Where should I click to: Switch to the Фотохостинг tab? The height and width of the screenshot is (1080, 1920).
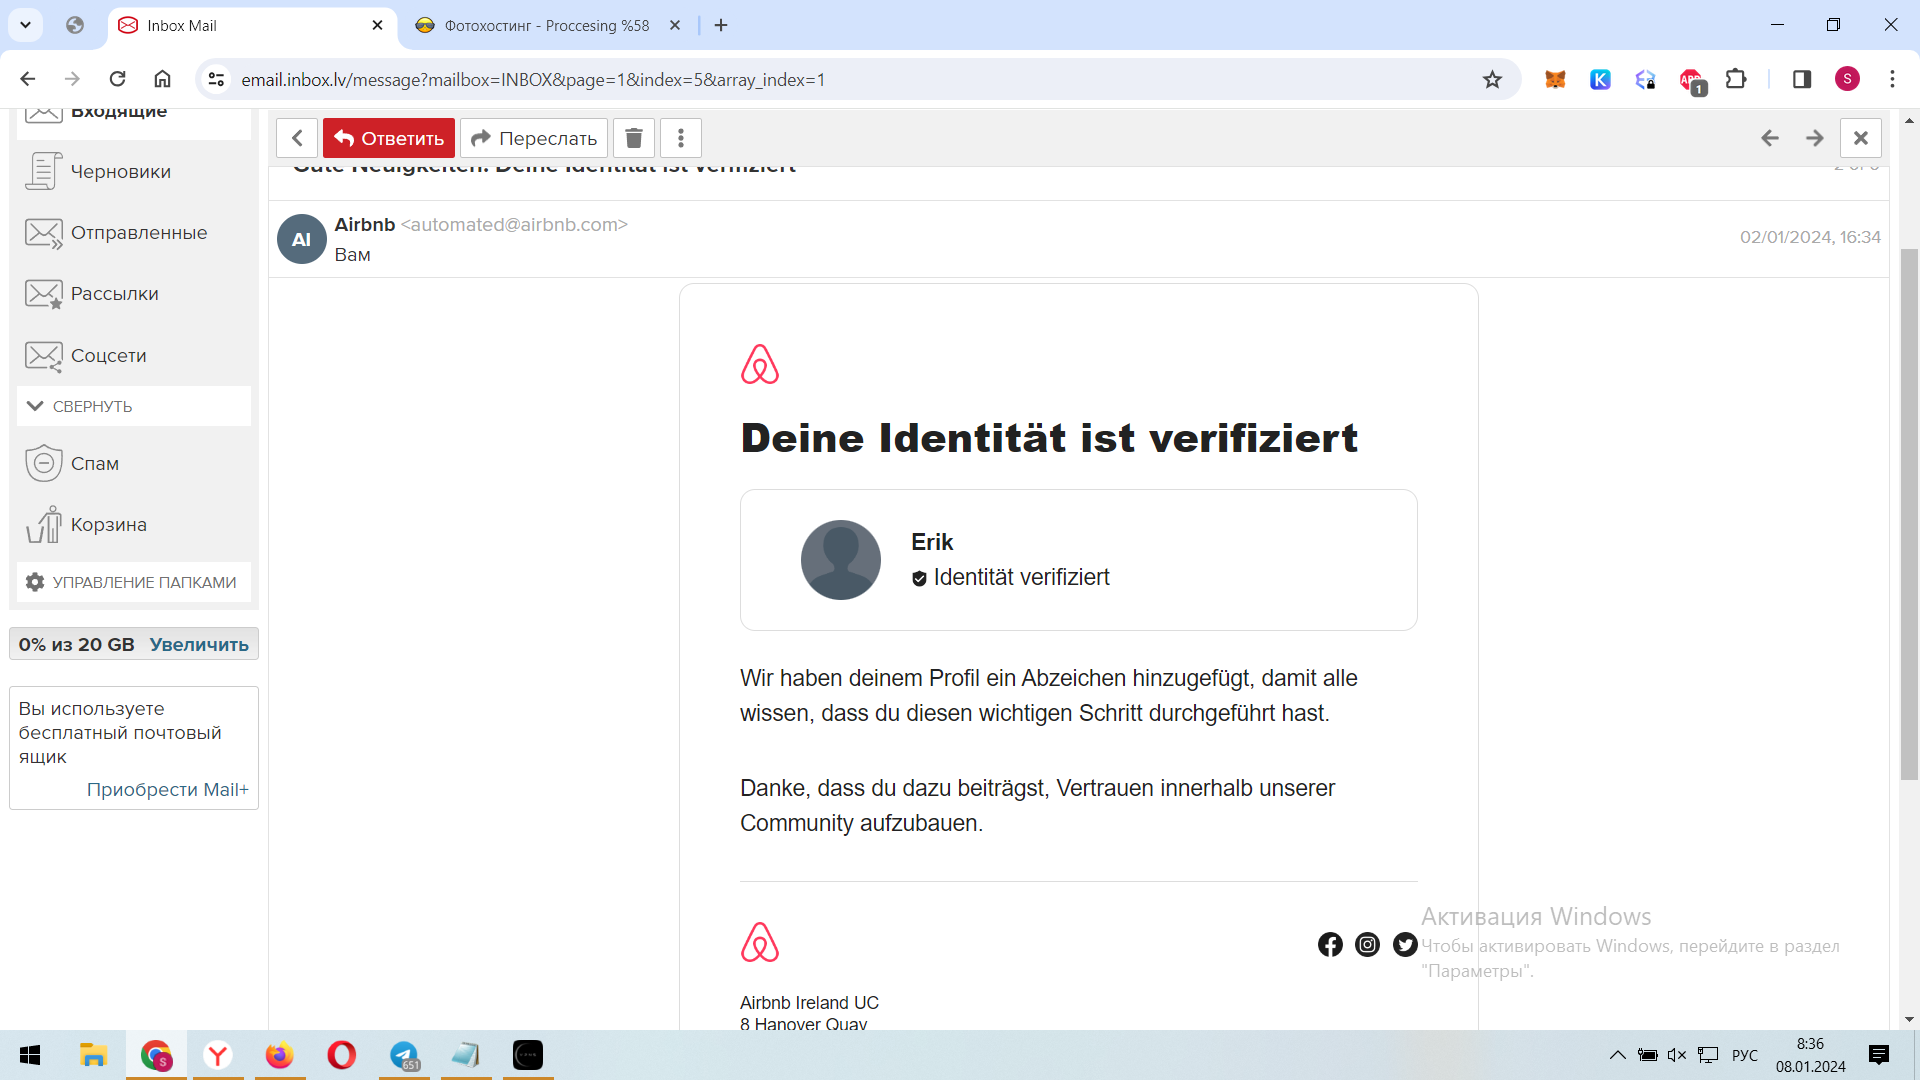pos(546,26)
